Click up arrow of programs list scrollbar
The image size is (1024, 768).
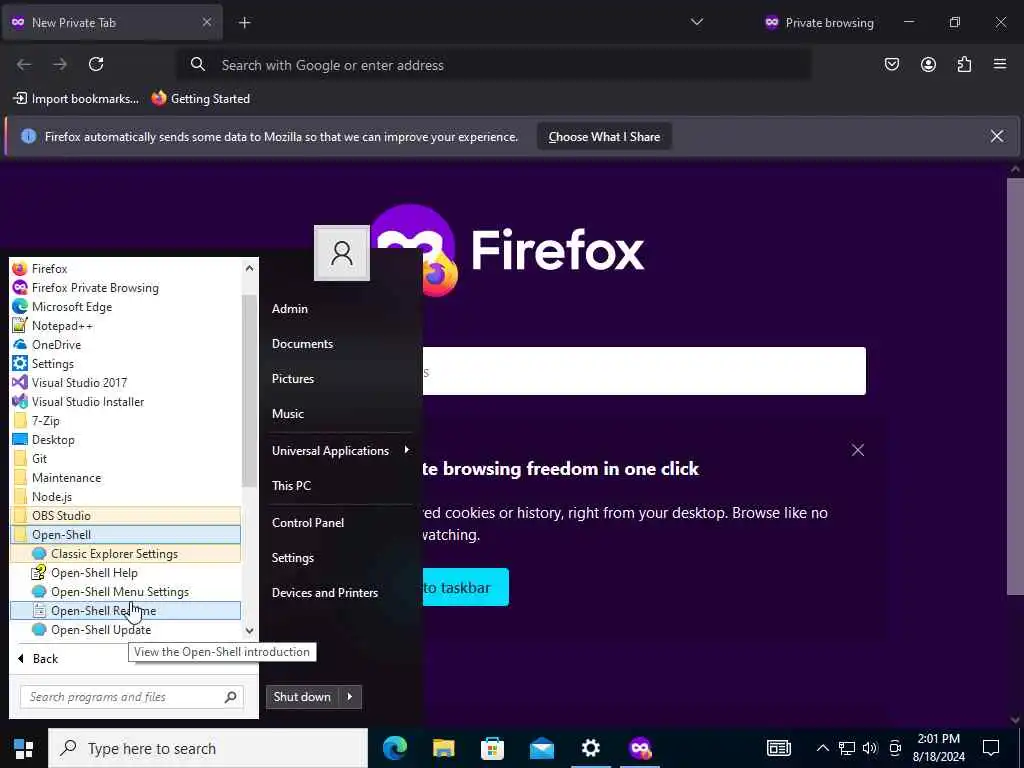[249, 268]
